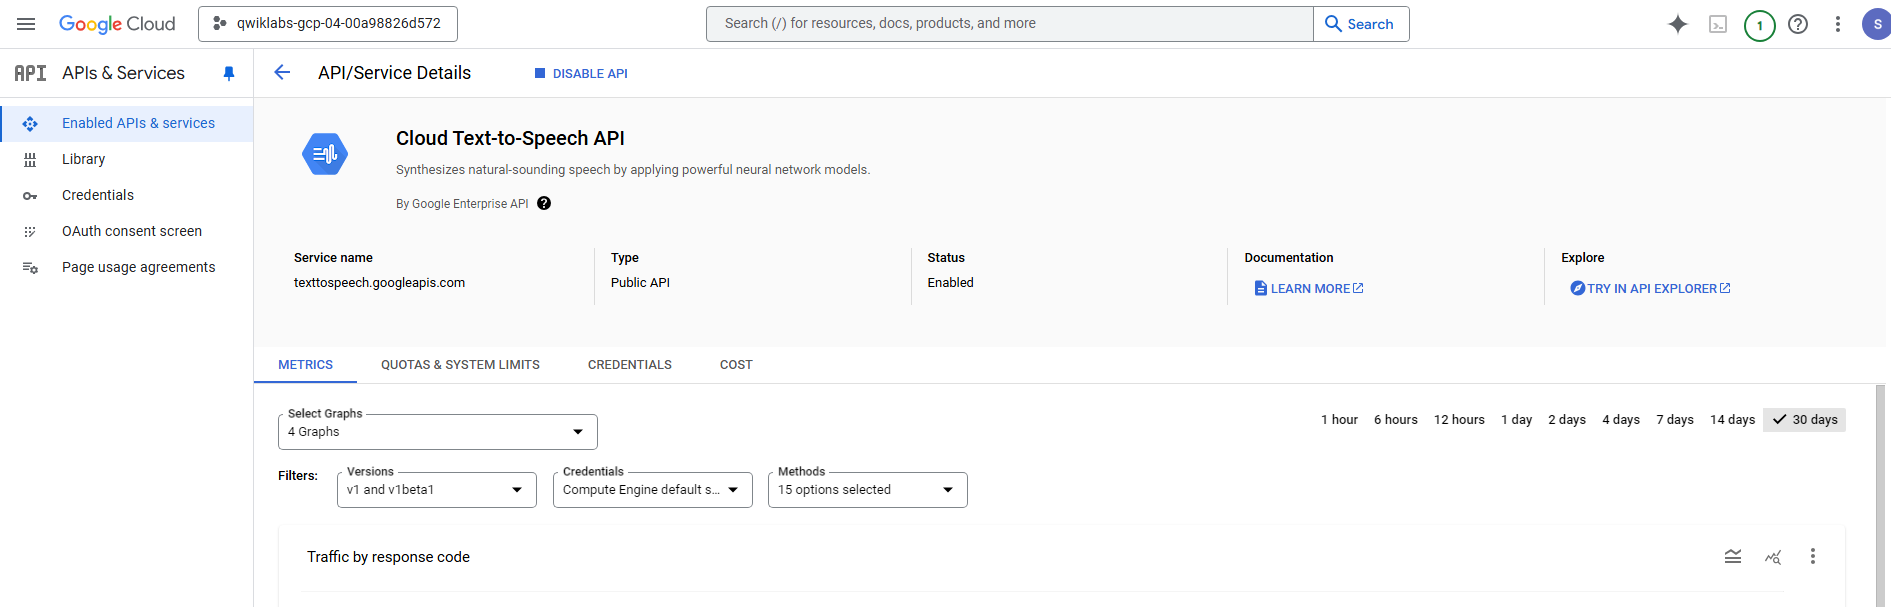The image size is (1891, 607).
Task: Open notifications badge showing 1
Action: pyautogui.click(x=1760, y=25)
